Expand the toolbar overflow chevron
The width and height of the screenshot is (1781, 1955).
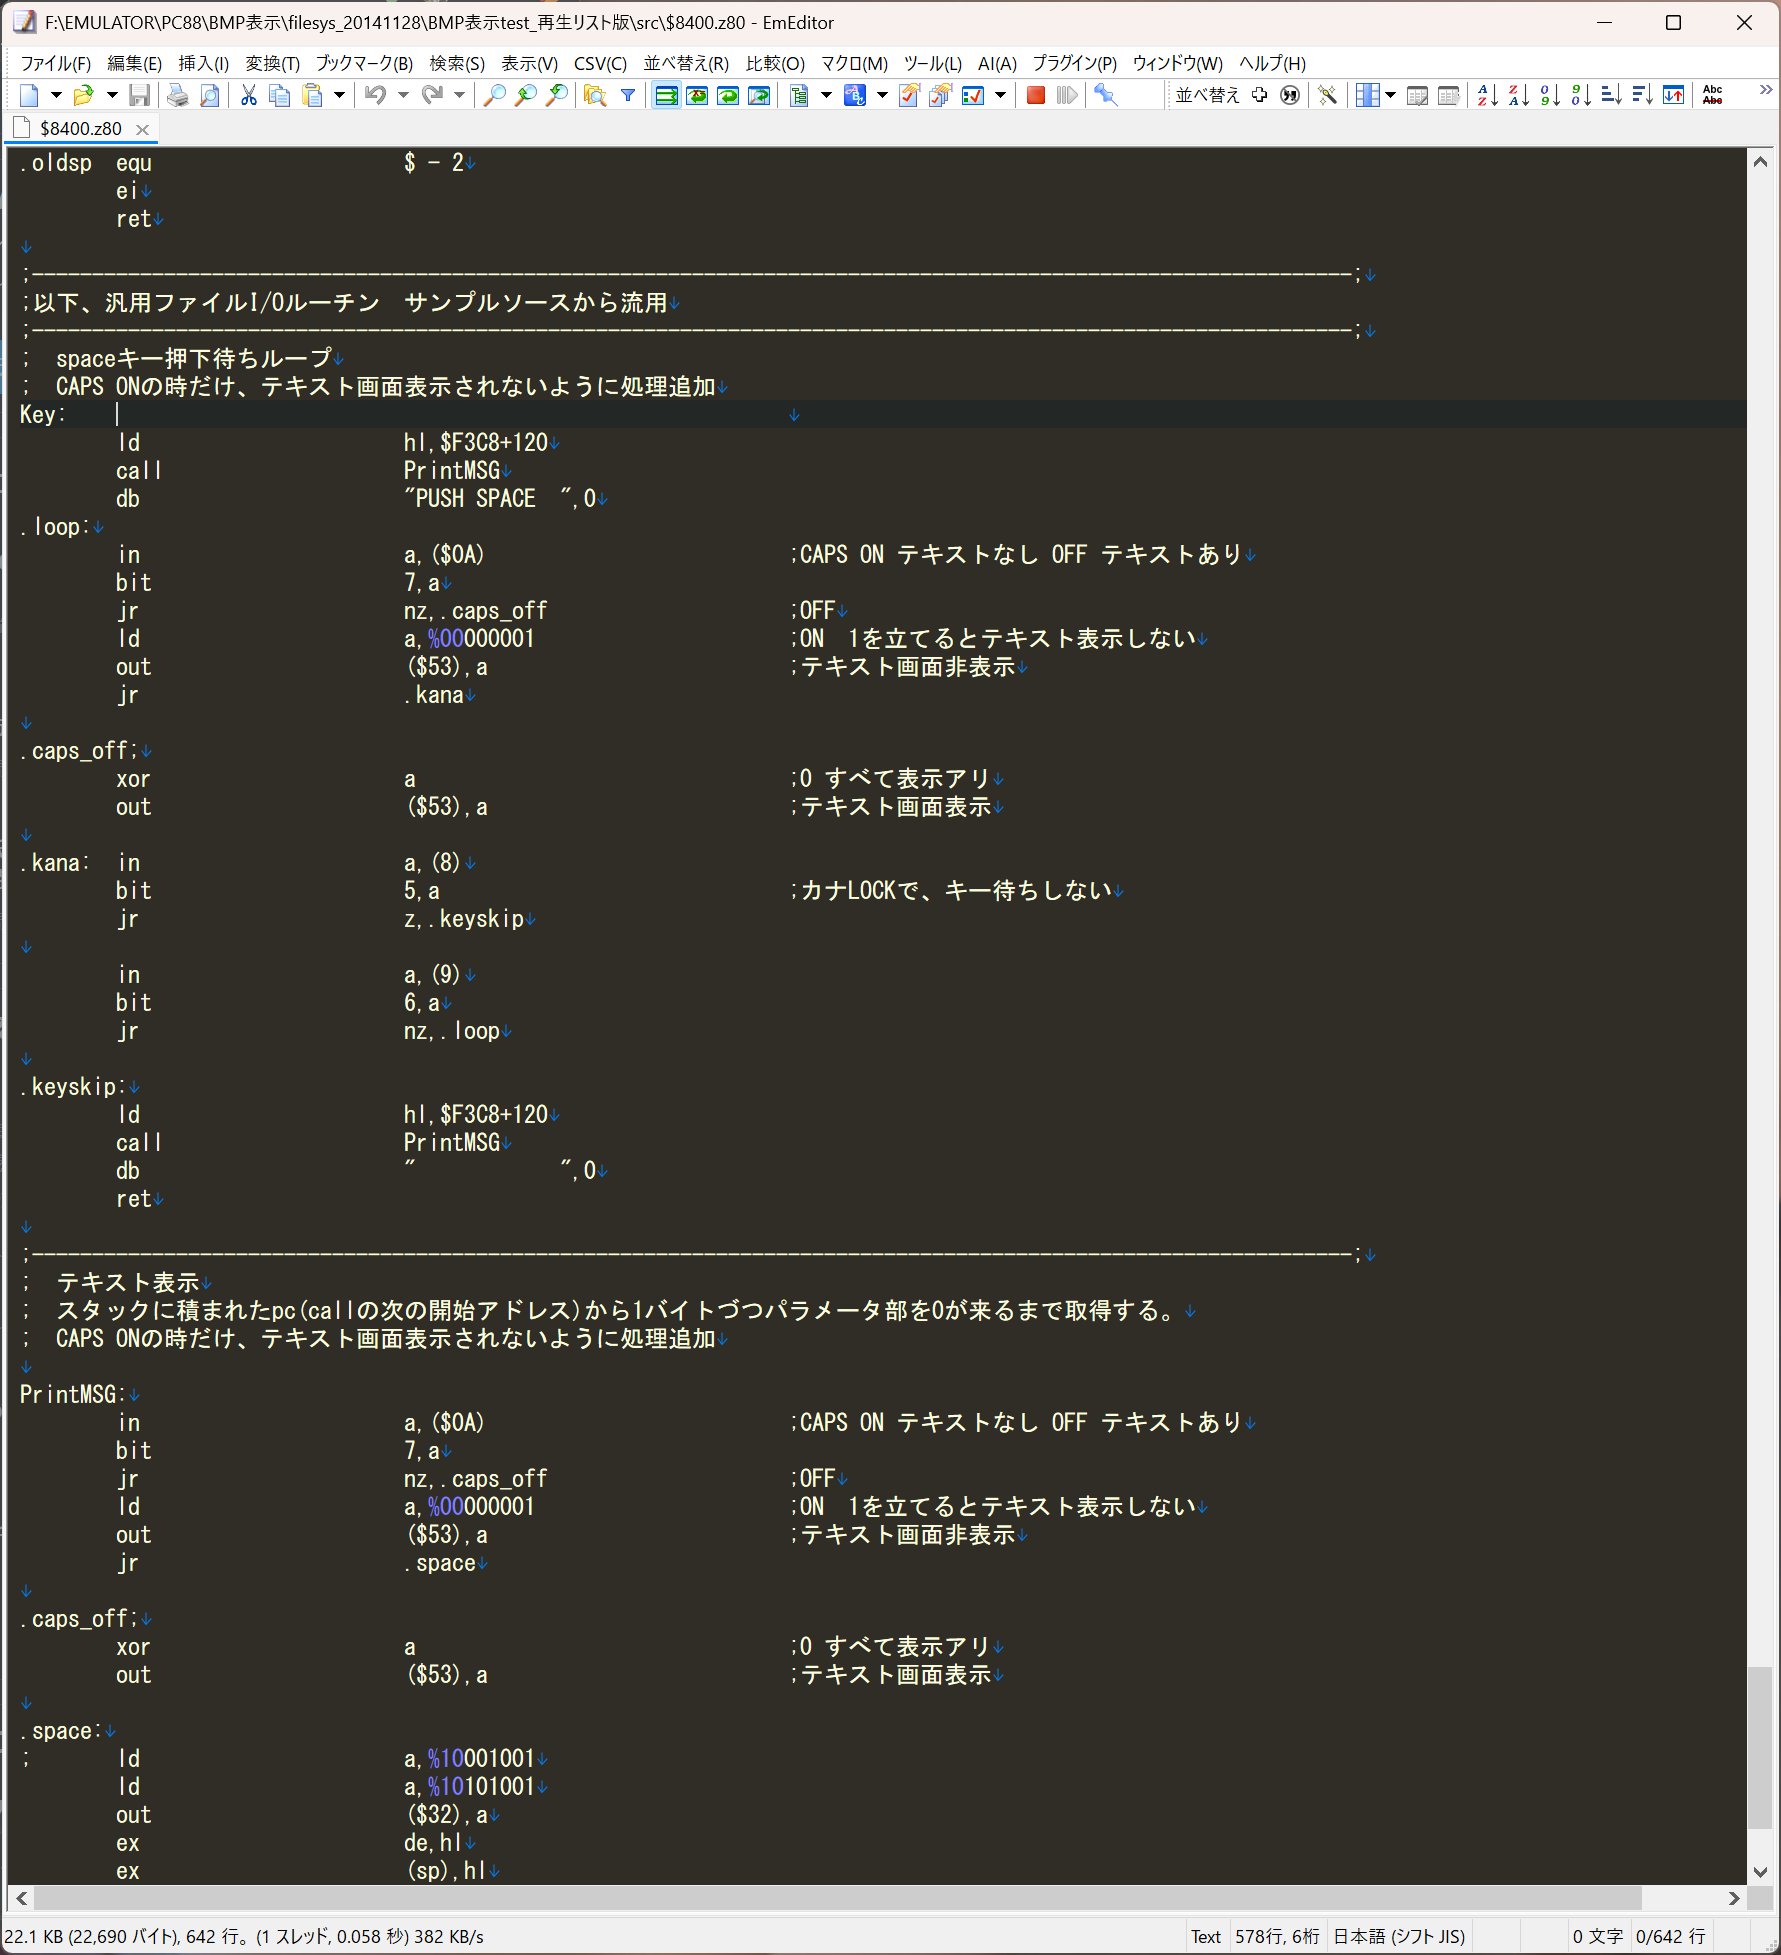pos(1766,91)
